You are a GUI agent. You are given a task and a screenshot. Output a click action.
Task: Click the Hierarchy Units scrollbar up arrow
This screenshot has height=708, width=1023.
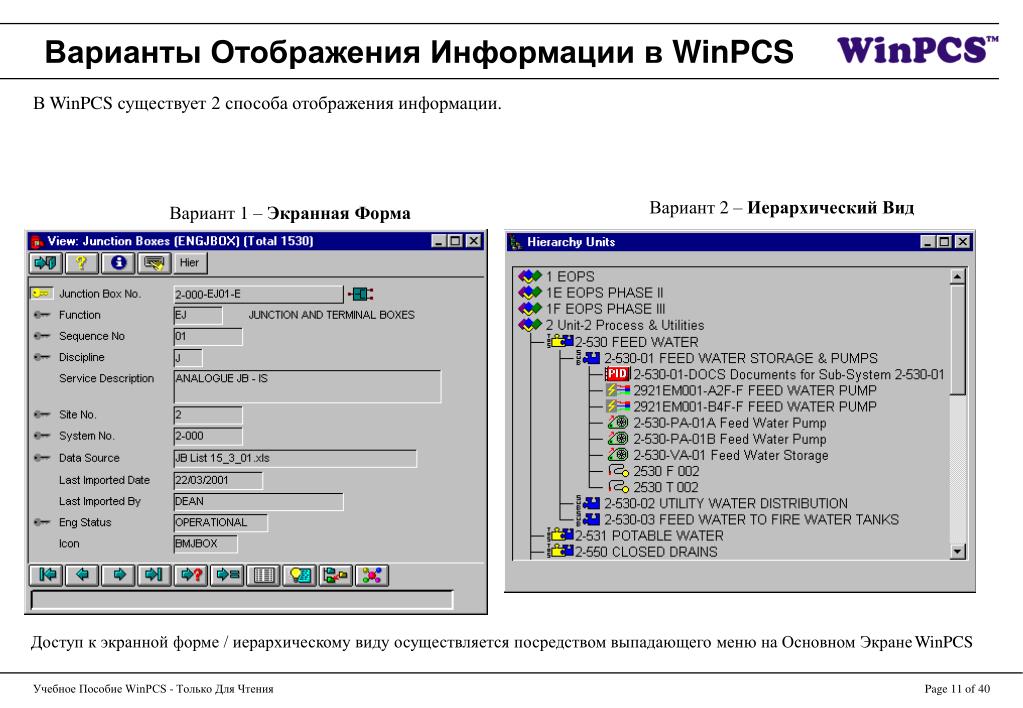[x=957, y=277]
